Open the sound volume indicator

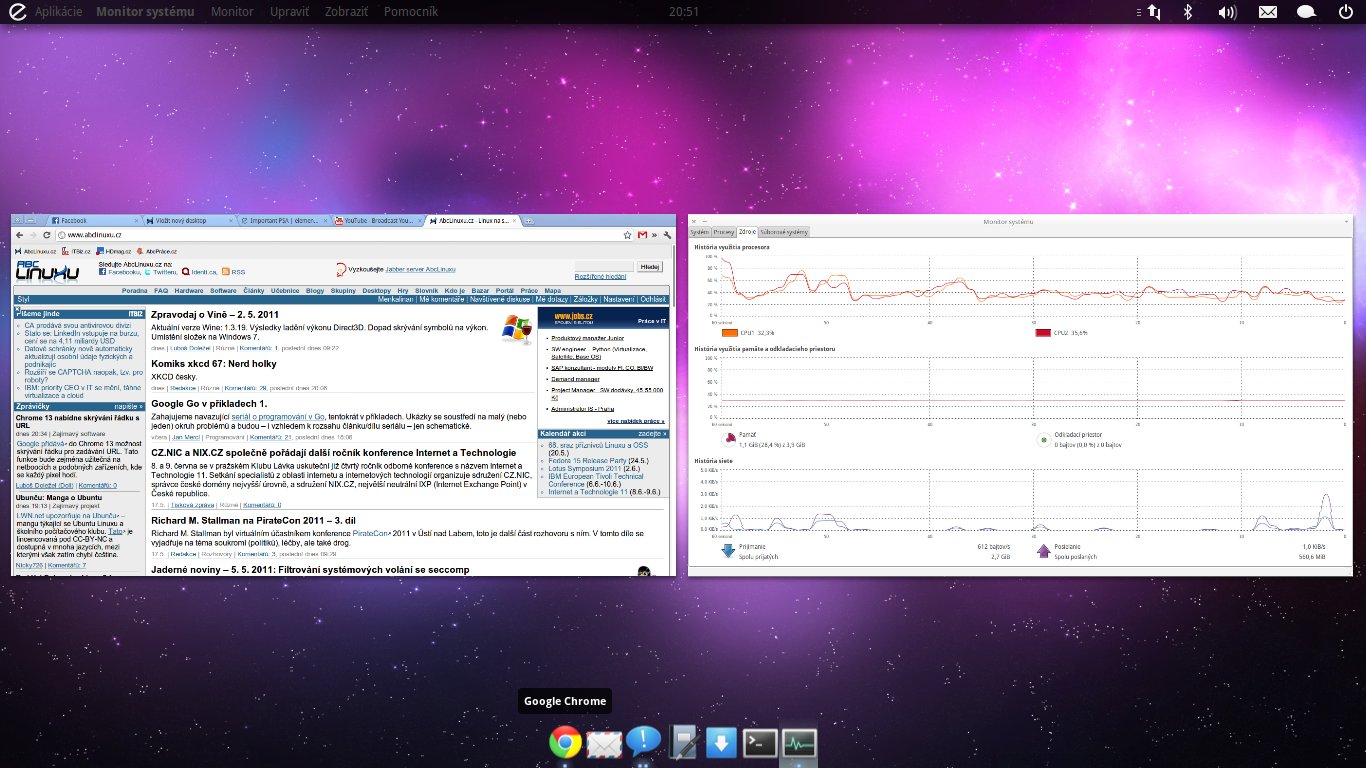coord(1227,12)
